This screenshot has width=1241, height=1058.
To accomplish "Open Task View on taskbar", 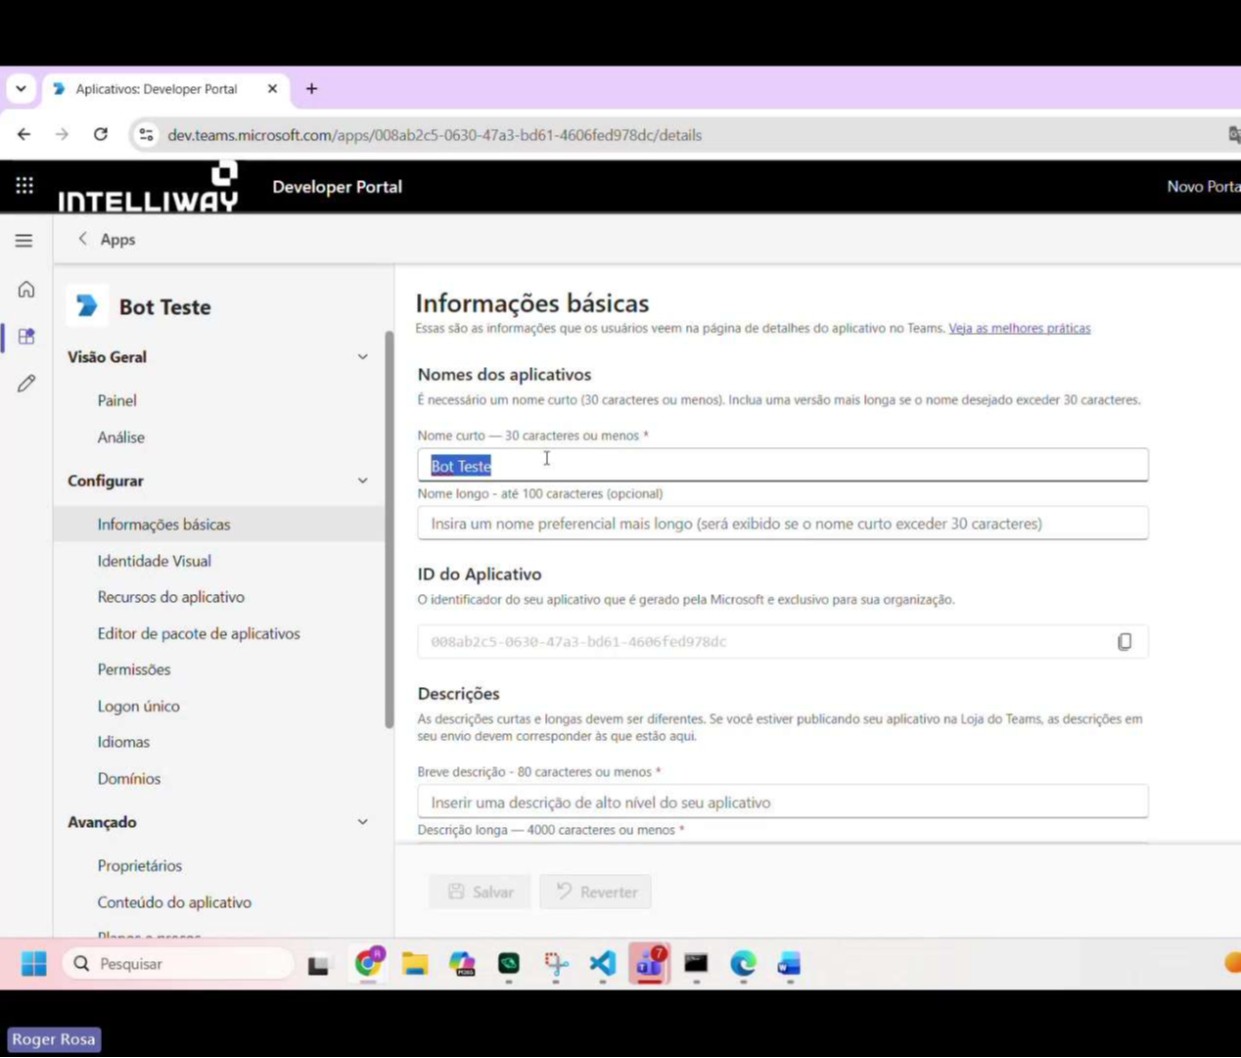I will pyautogui.click(x=318, y=964).
